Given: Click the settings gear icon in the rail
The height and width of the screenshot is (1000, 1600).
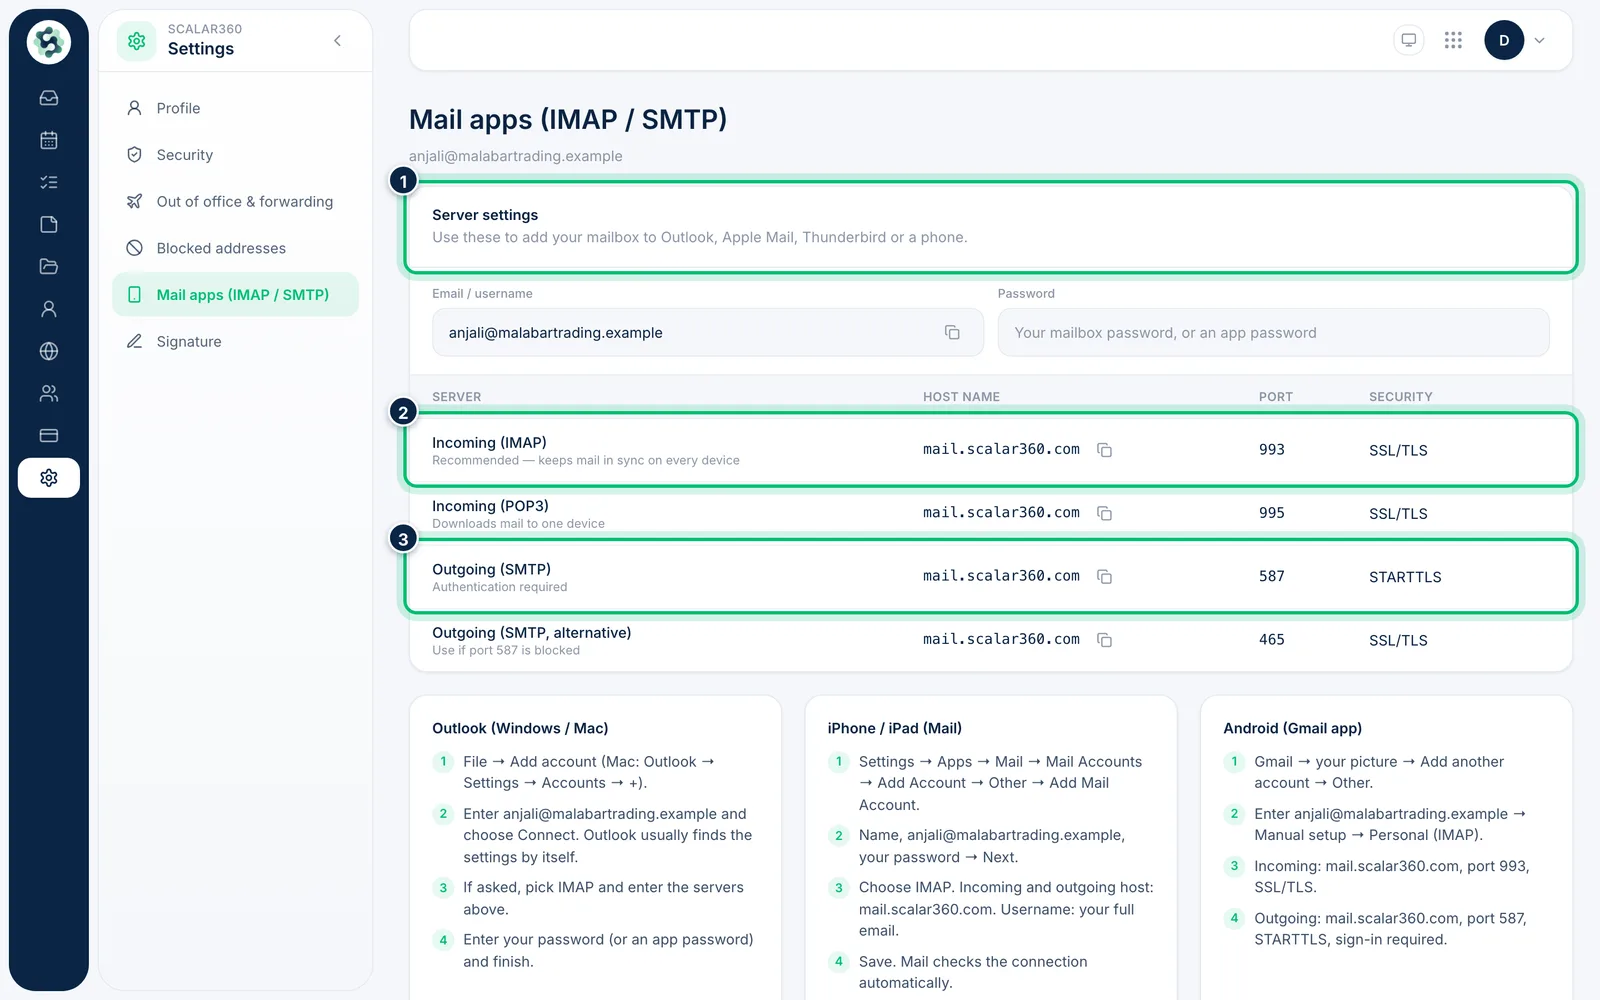Looking at the screenshot, I should click(x=49, y=478).
